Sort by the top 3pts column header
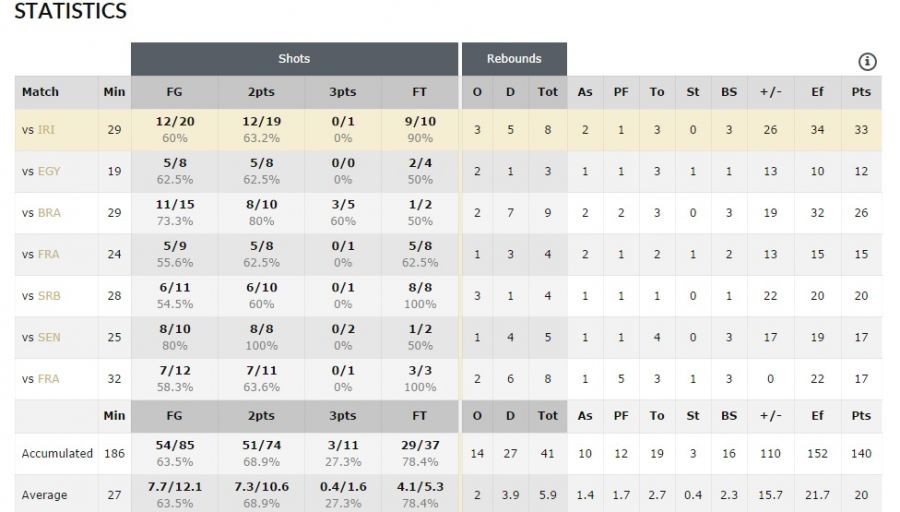900x512 pixels. click(x=342, y=92)
